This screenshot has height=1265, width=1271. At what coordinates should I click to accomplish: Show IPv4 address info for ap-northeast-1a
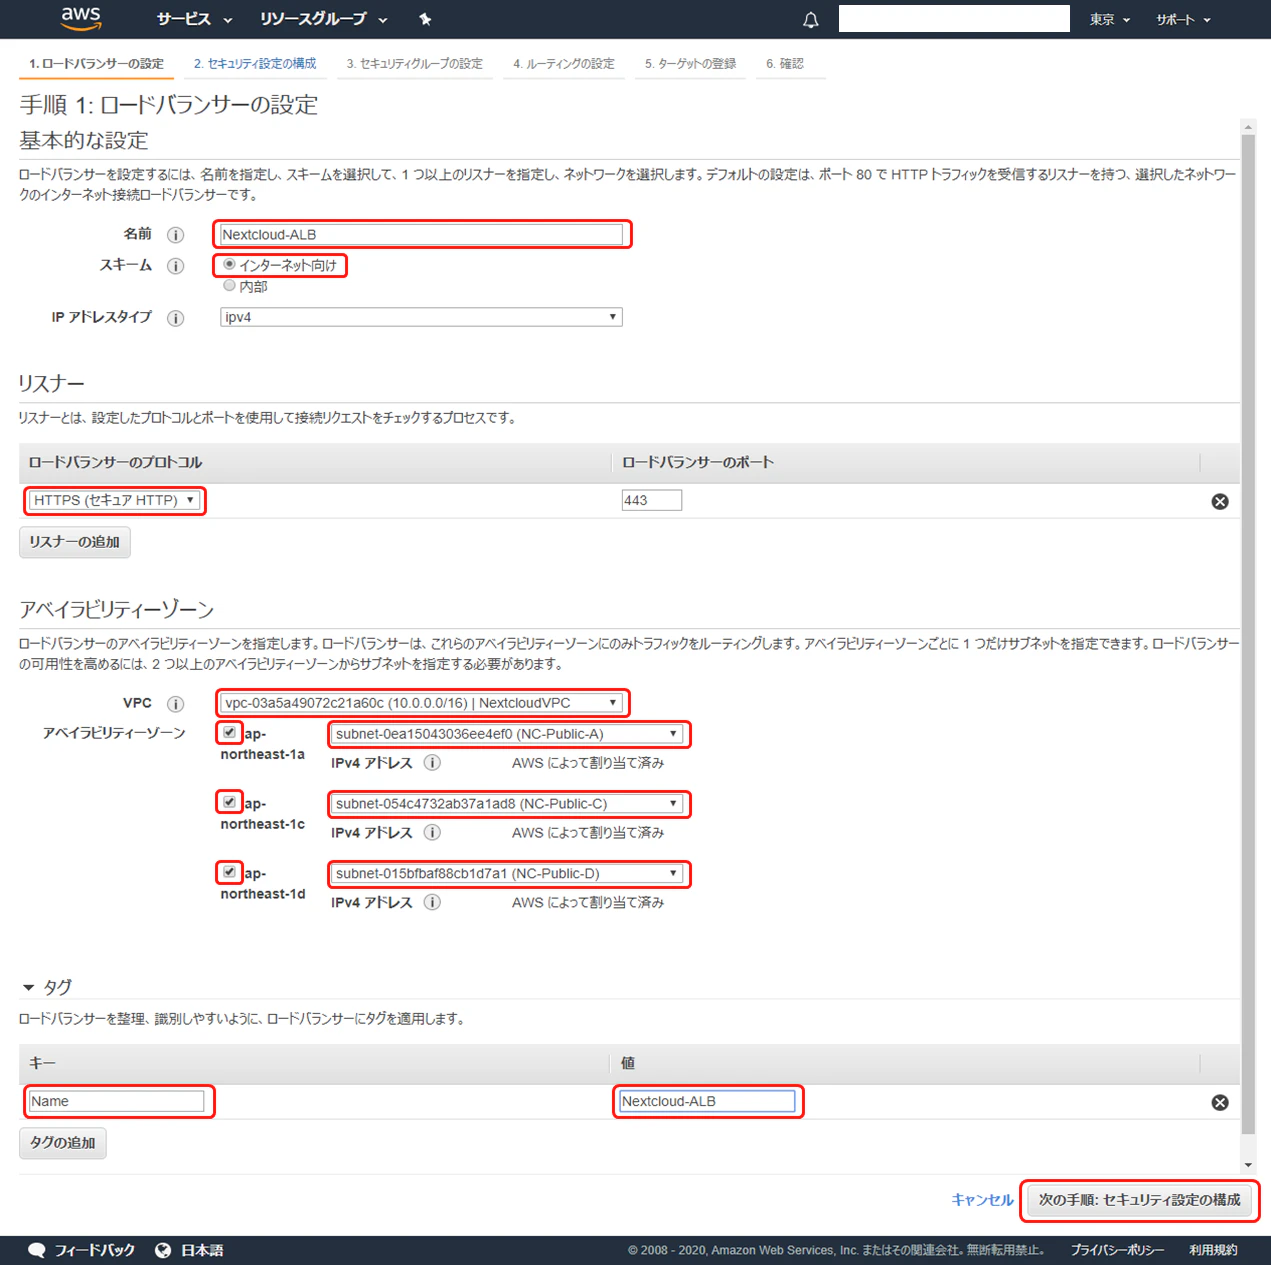pyautogui.click(x=432, y=763)
